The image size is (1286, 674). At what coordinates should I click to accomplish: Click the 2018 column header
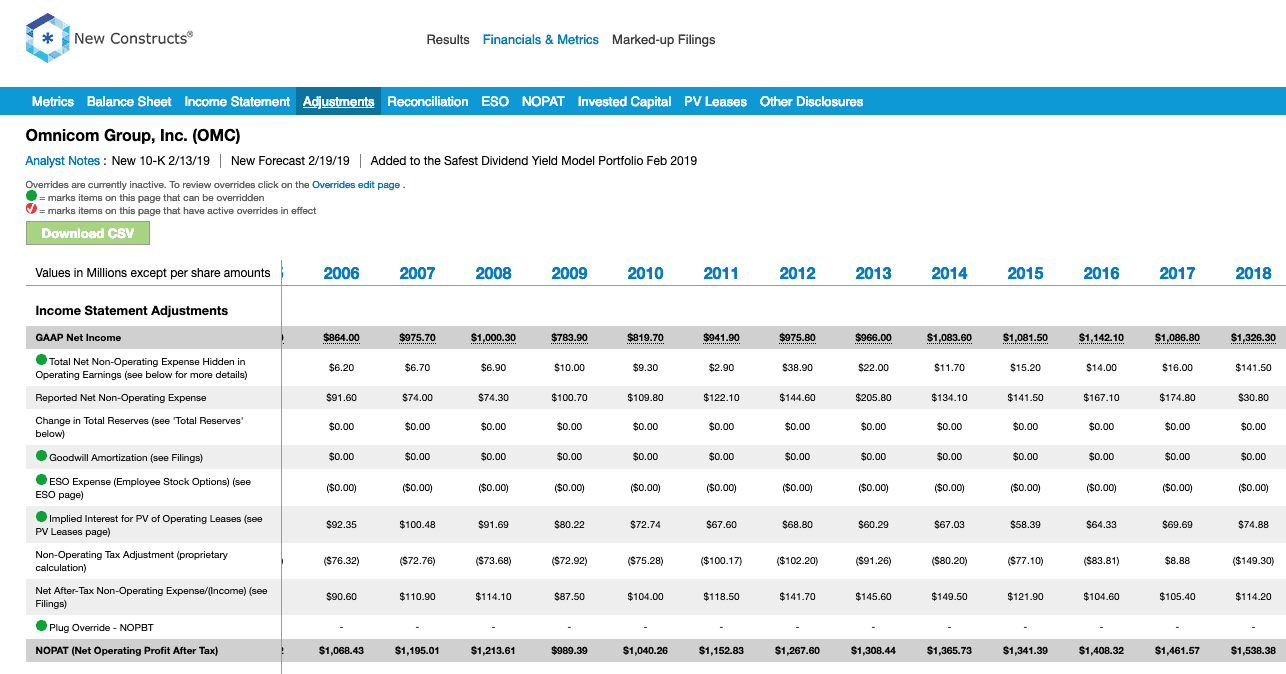1254,273
